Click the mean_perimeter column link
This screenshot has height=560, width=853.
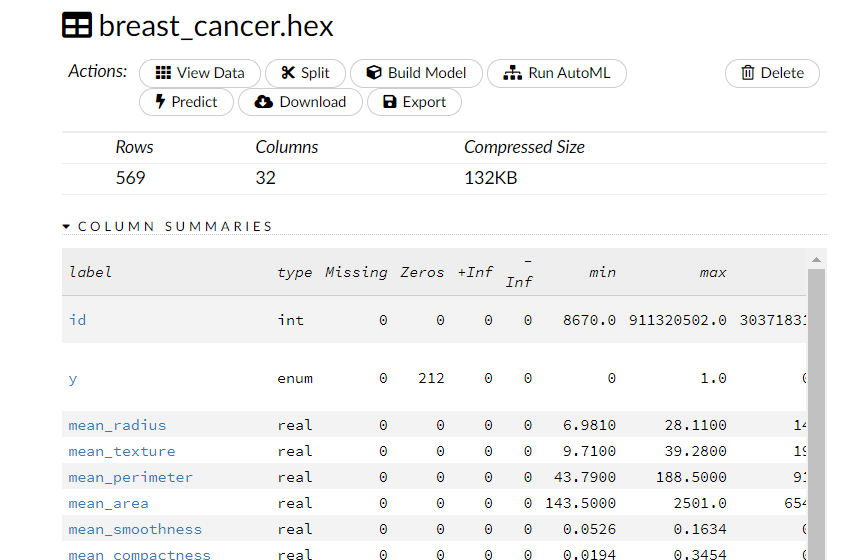tap(130, 477)
